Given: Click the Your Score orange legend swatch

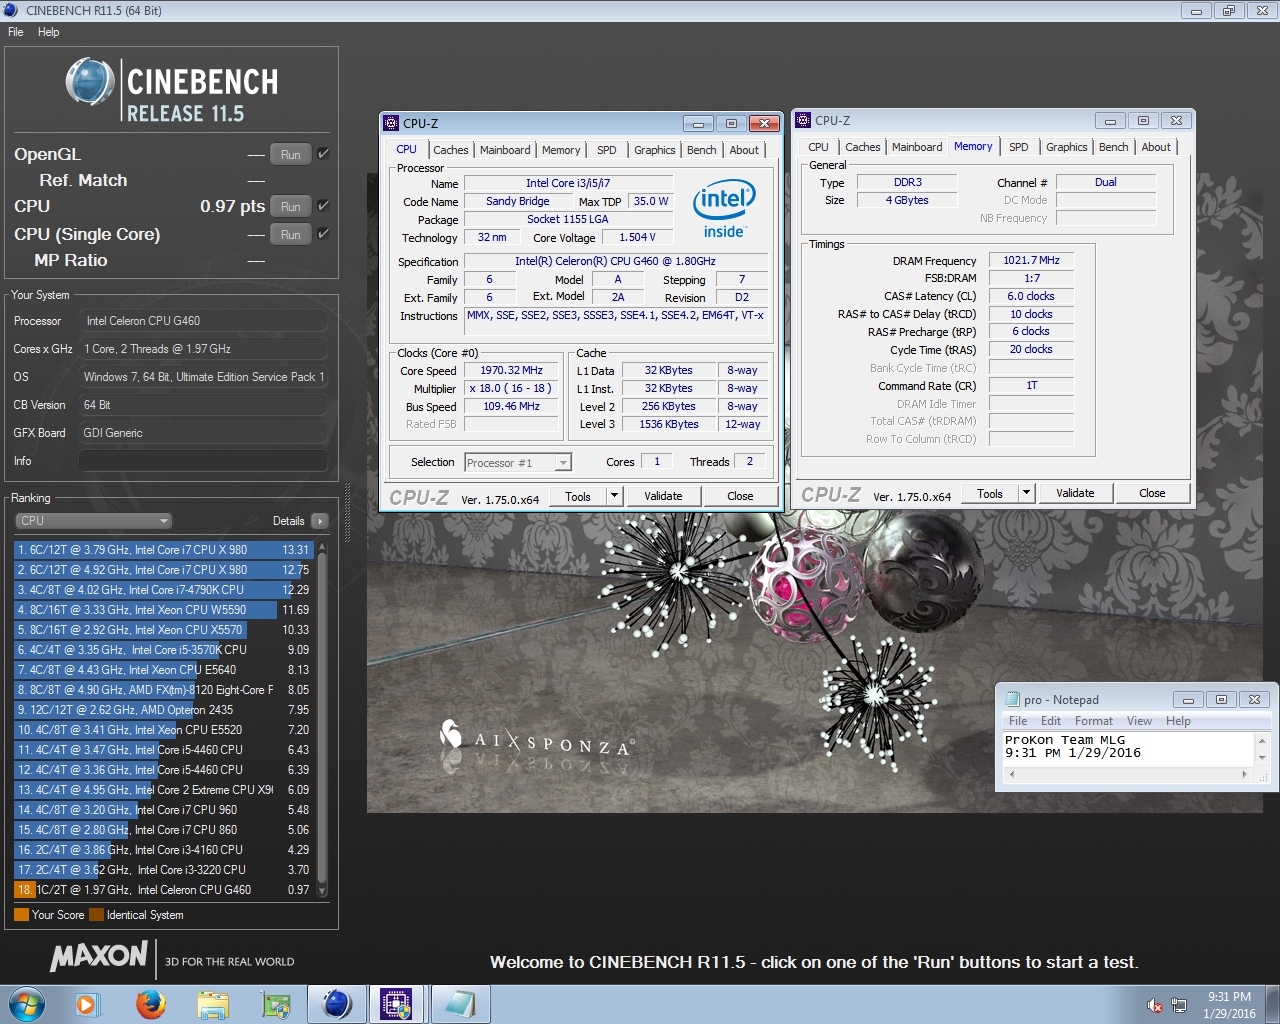Looking at the screenshot, I should [21, 914].
